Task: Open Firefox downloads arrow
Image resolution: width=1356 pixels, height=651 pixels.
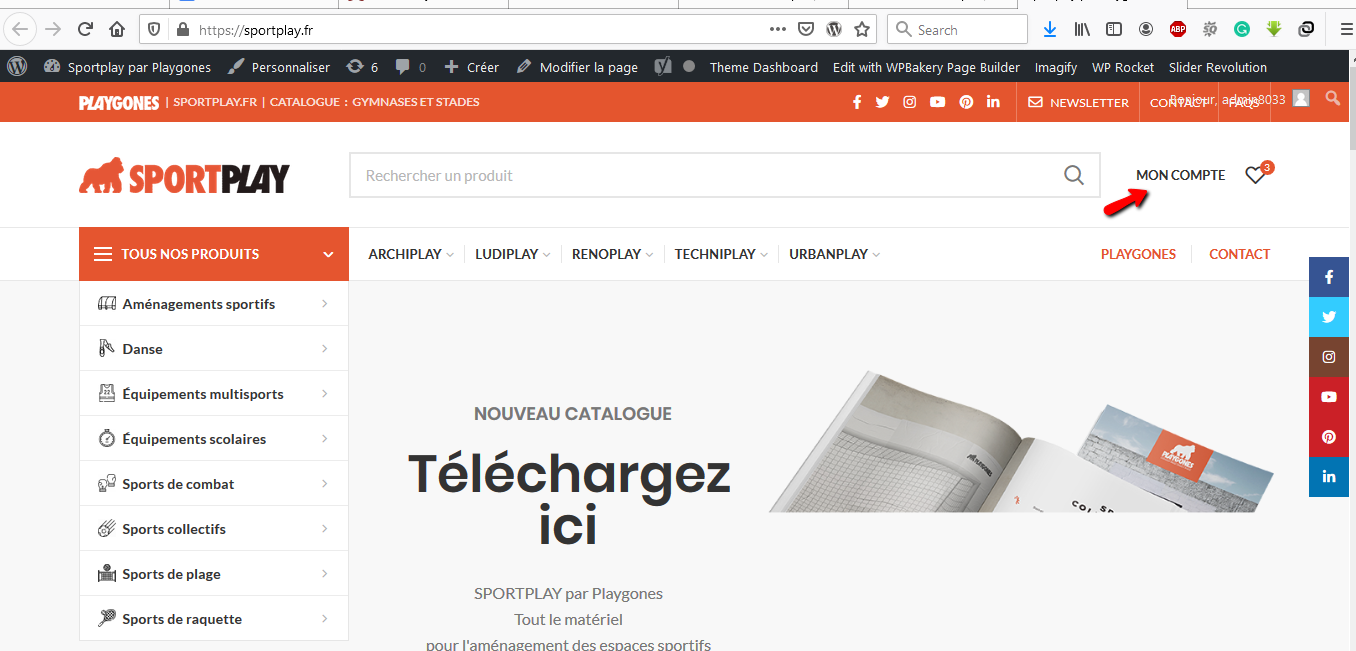Action: 1049,30
